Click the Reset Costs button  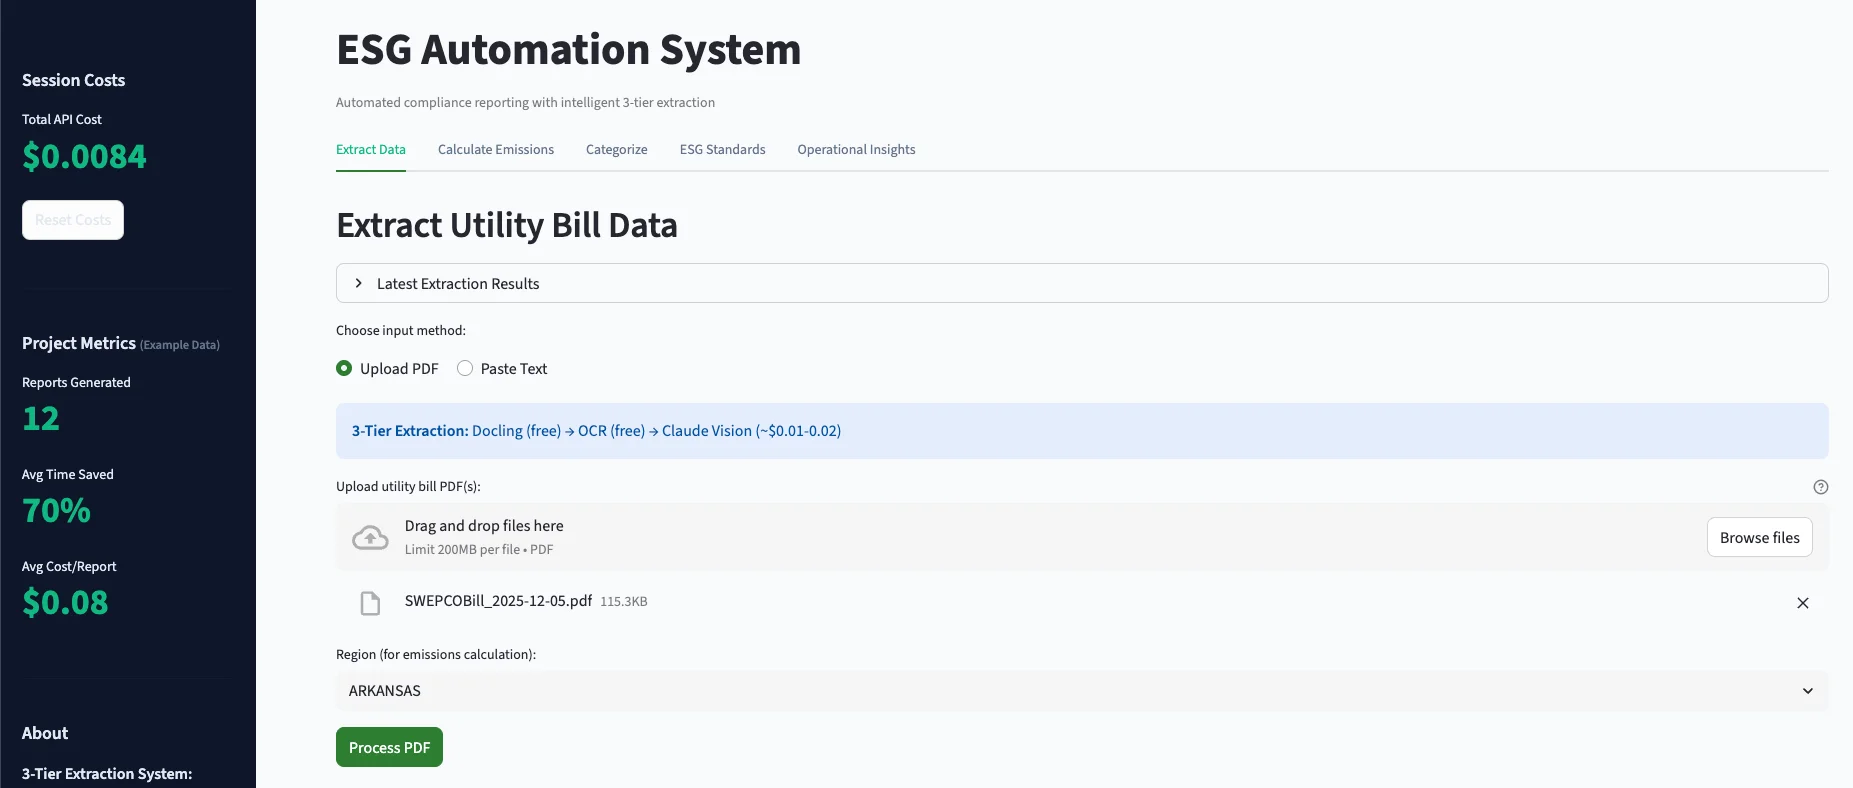click(x=73, y=220)
